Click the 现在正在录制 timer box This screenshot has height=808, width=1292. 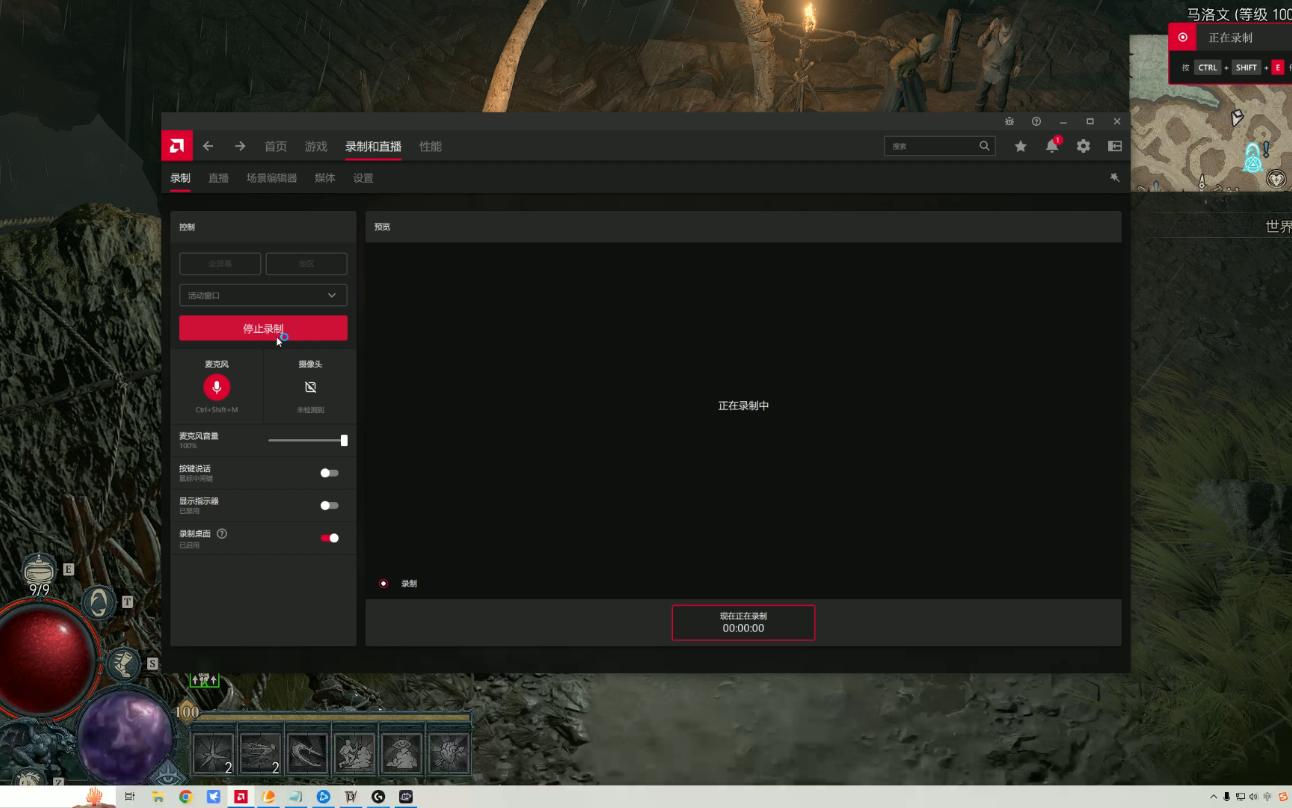tap(743, 622)
